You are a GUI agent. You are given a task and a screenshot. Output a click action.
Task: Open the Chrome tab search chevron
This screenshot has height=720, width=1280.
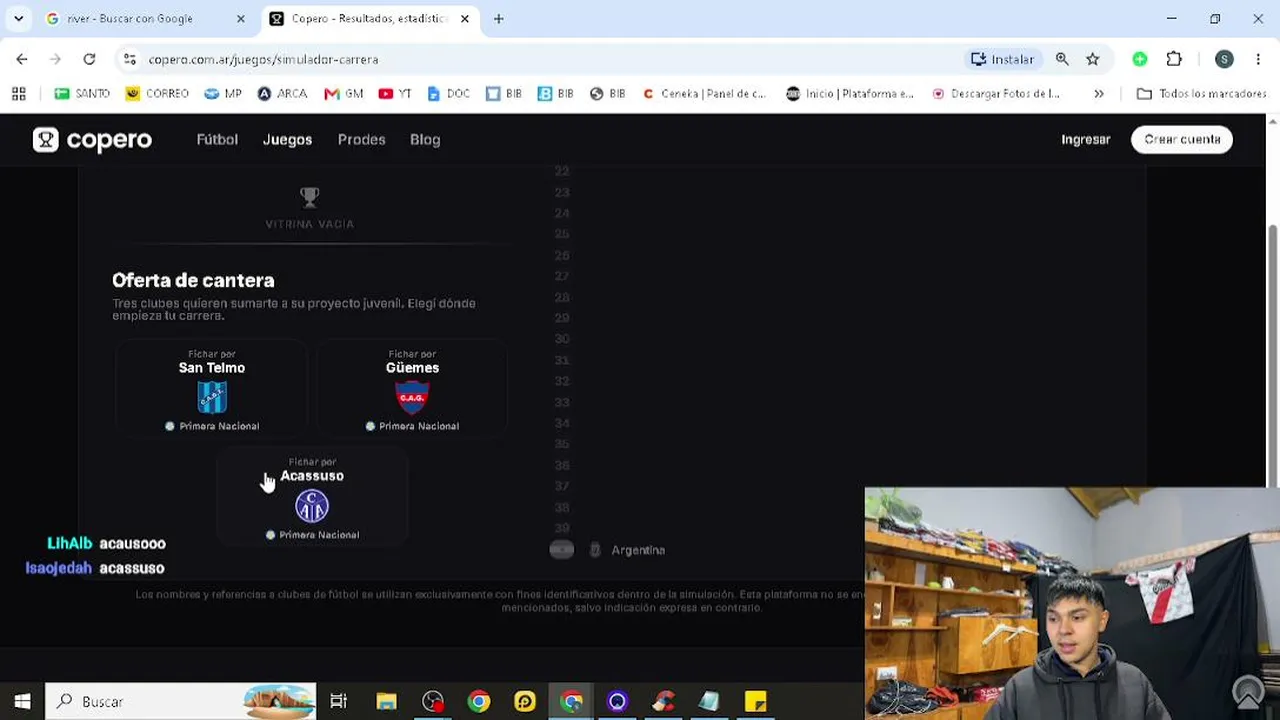(18, 19)
